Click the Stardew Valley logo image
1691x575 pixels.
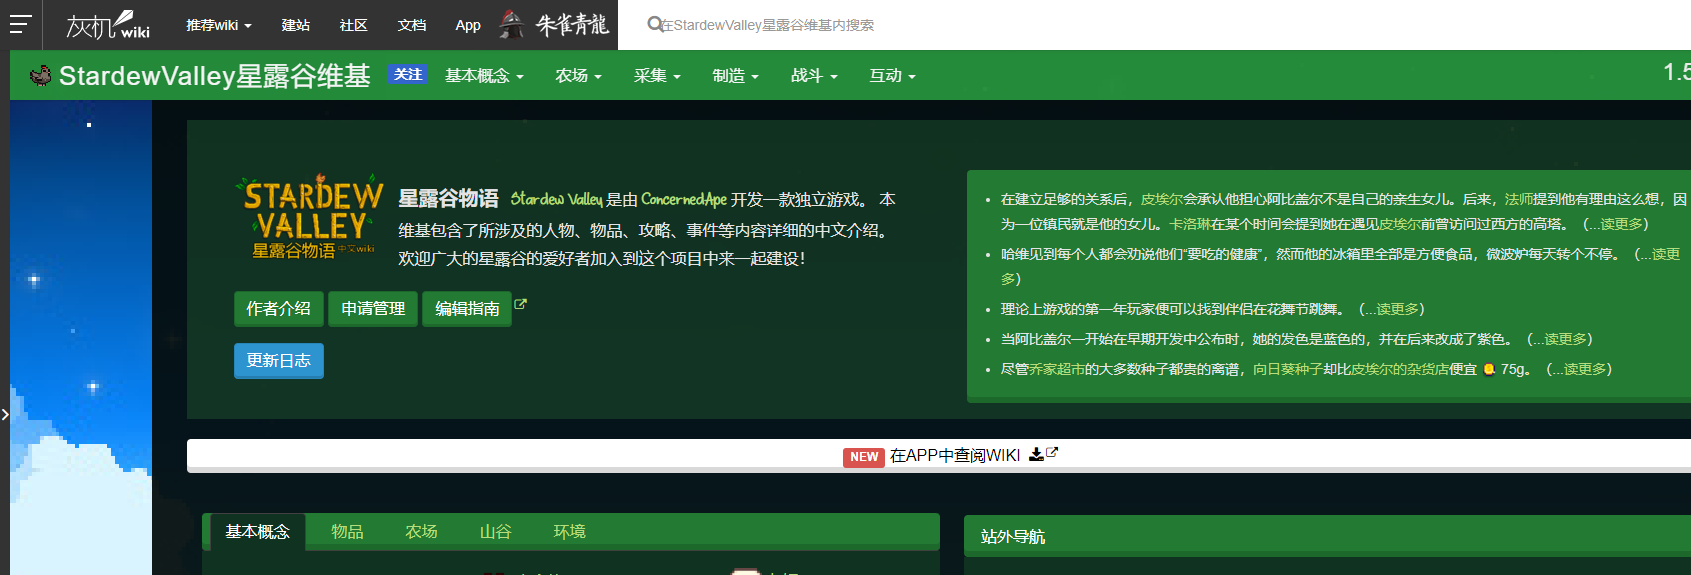[310, 217]
